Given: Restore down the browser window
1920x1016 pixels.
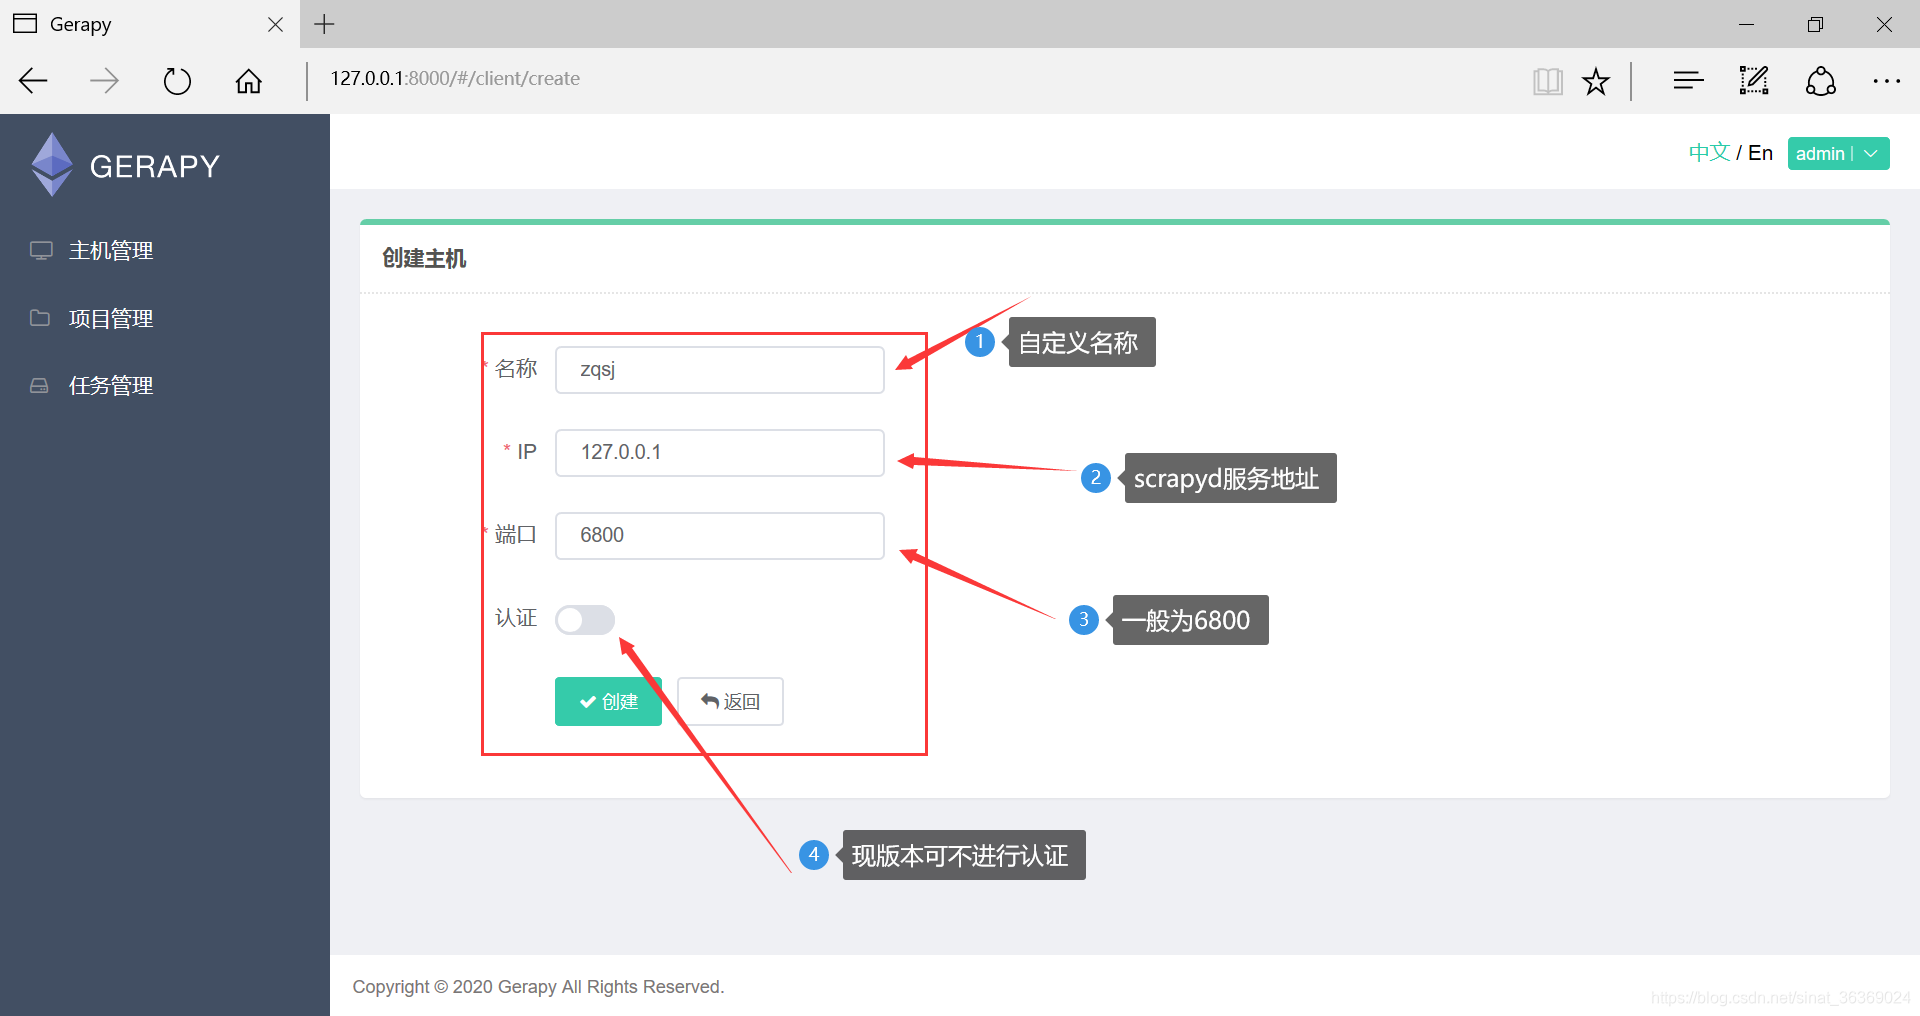Looking at the screenshot, I should click(x=1815, y=24).
